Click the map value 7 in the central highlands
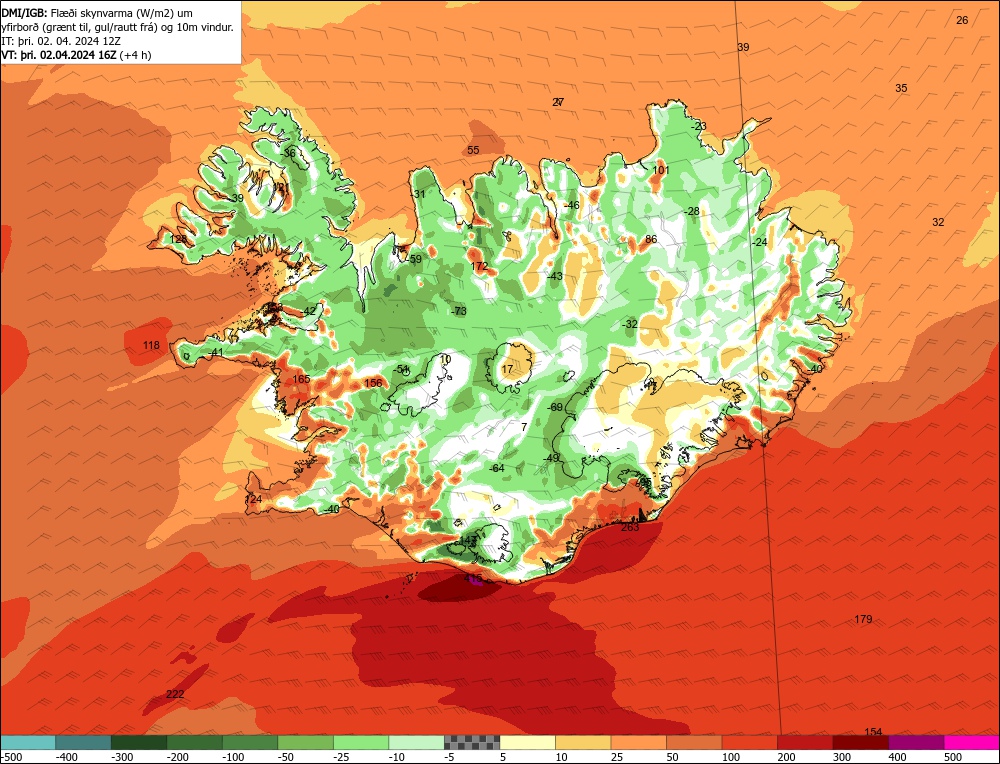 point(524,427)
